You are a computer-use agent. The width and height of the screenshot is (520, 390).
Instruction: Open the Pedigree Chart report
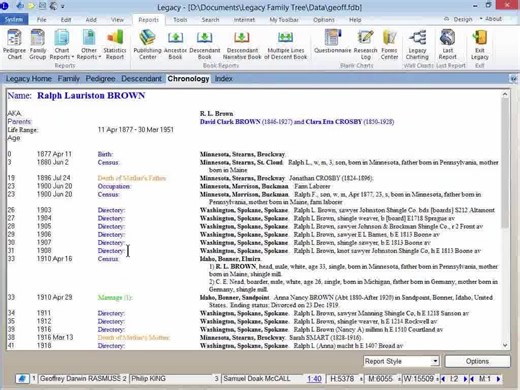tap(14, 45)
